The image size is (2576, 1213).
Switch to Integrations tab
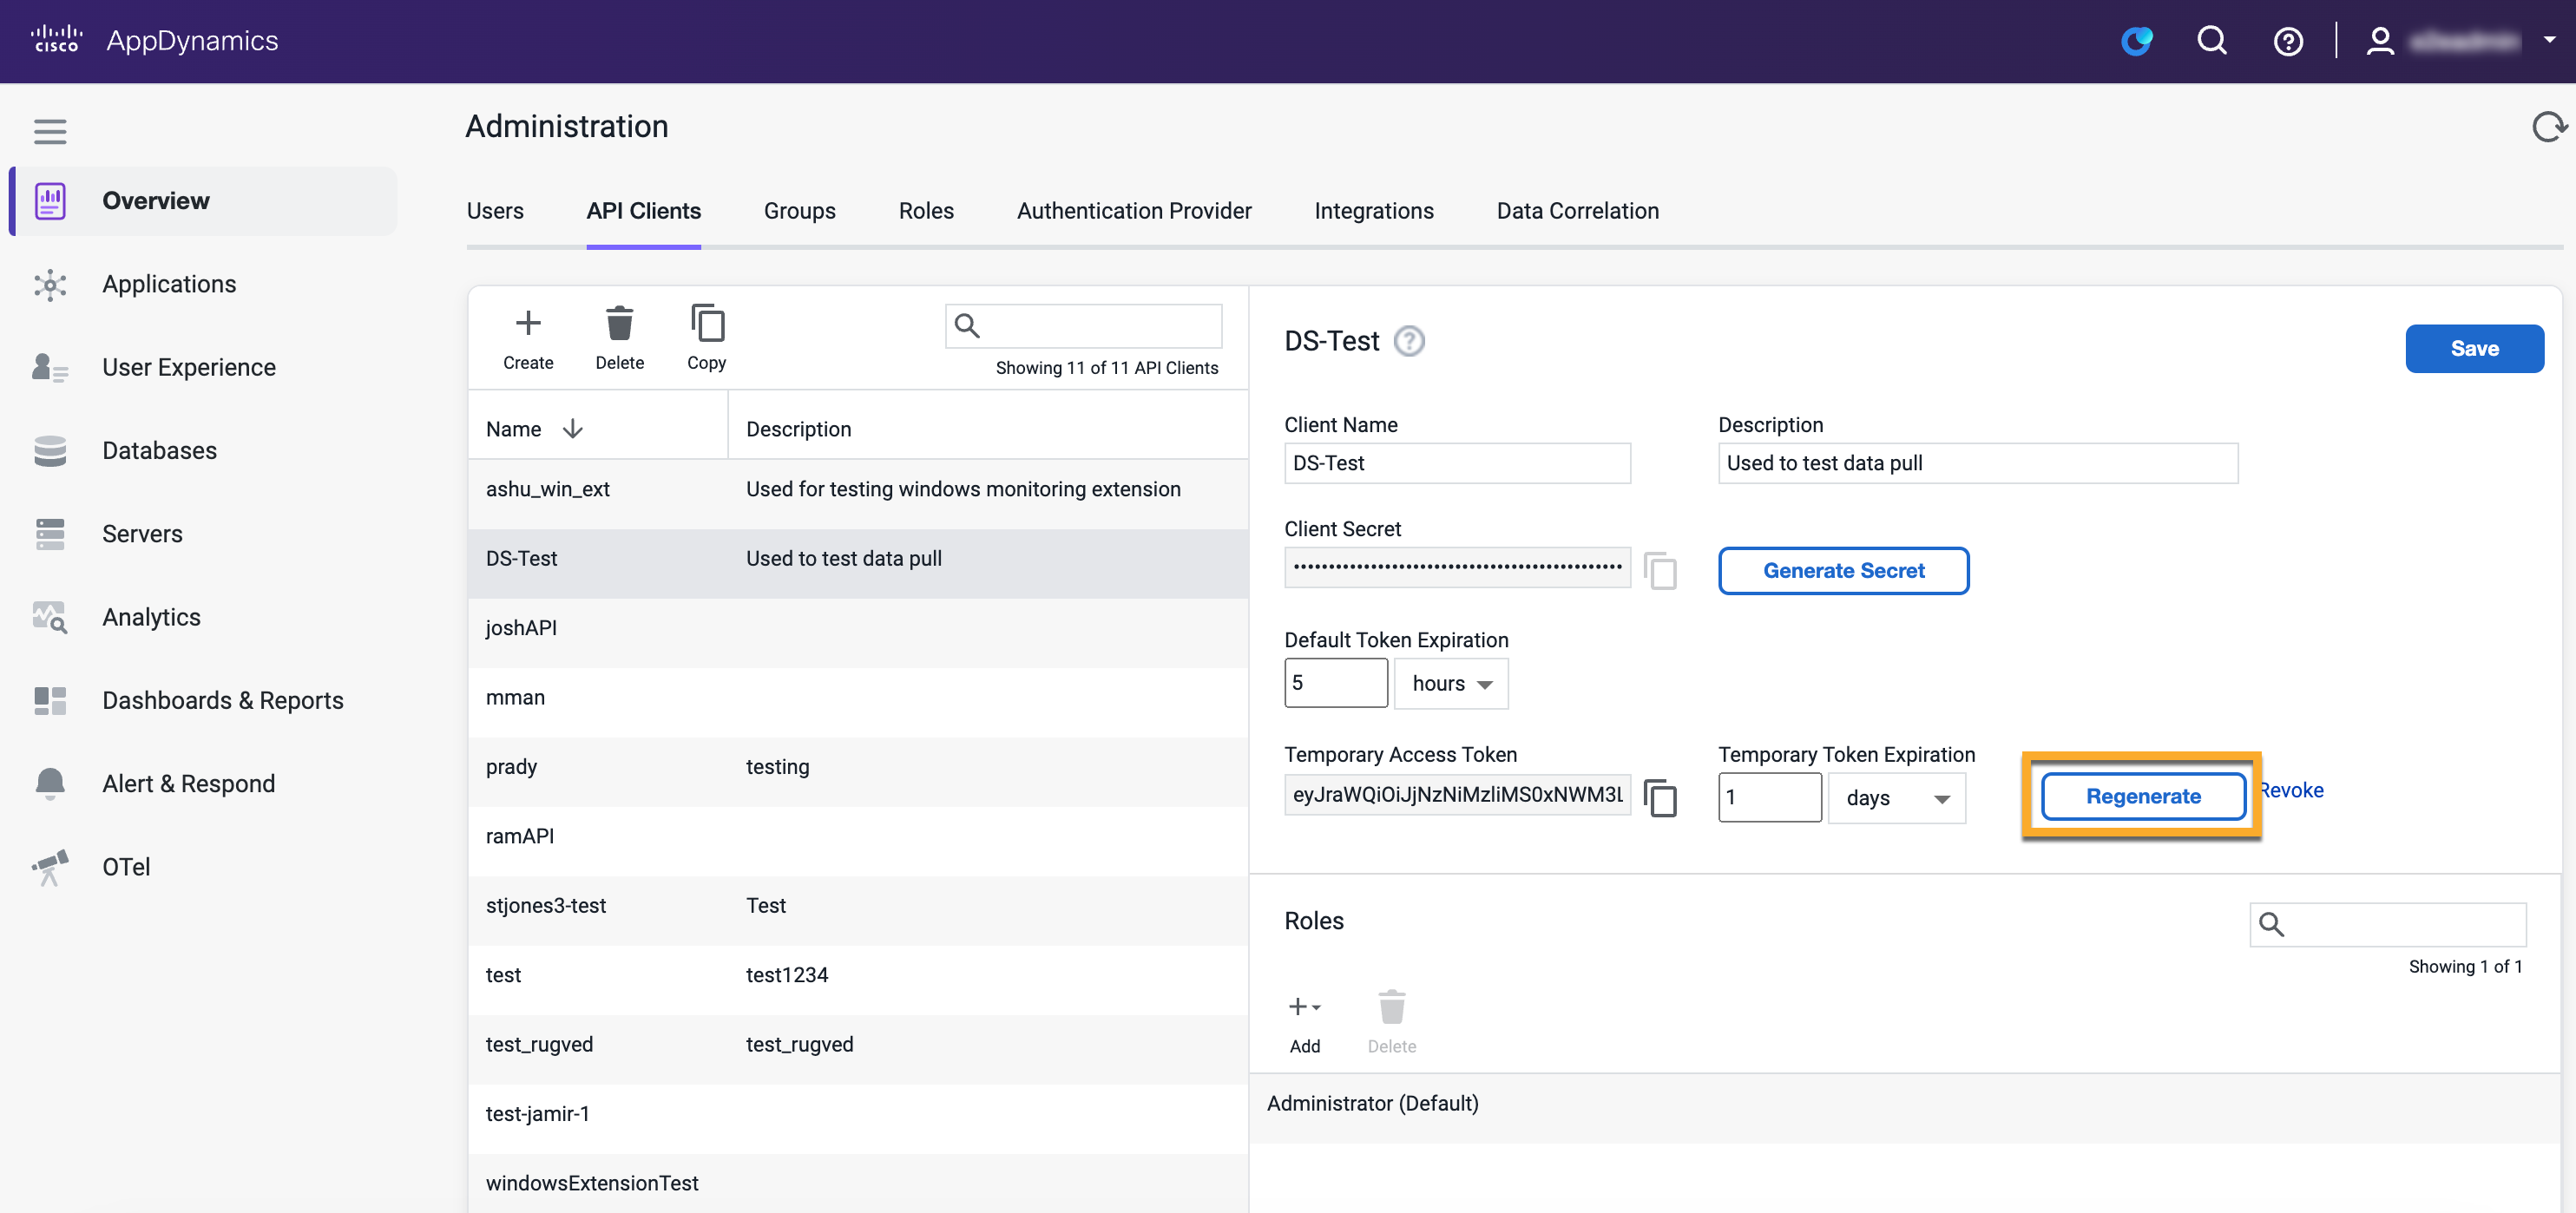[x=1374, y=211]
